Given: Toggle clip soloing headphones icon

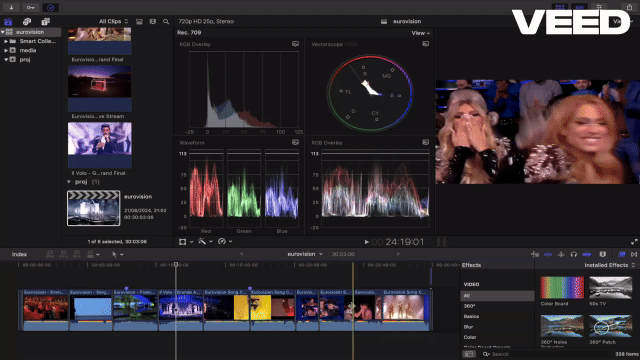Looking at the screenshot, I should [x=573, y=254].
